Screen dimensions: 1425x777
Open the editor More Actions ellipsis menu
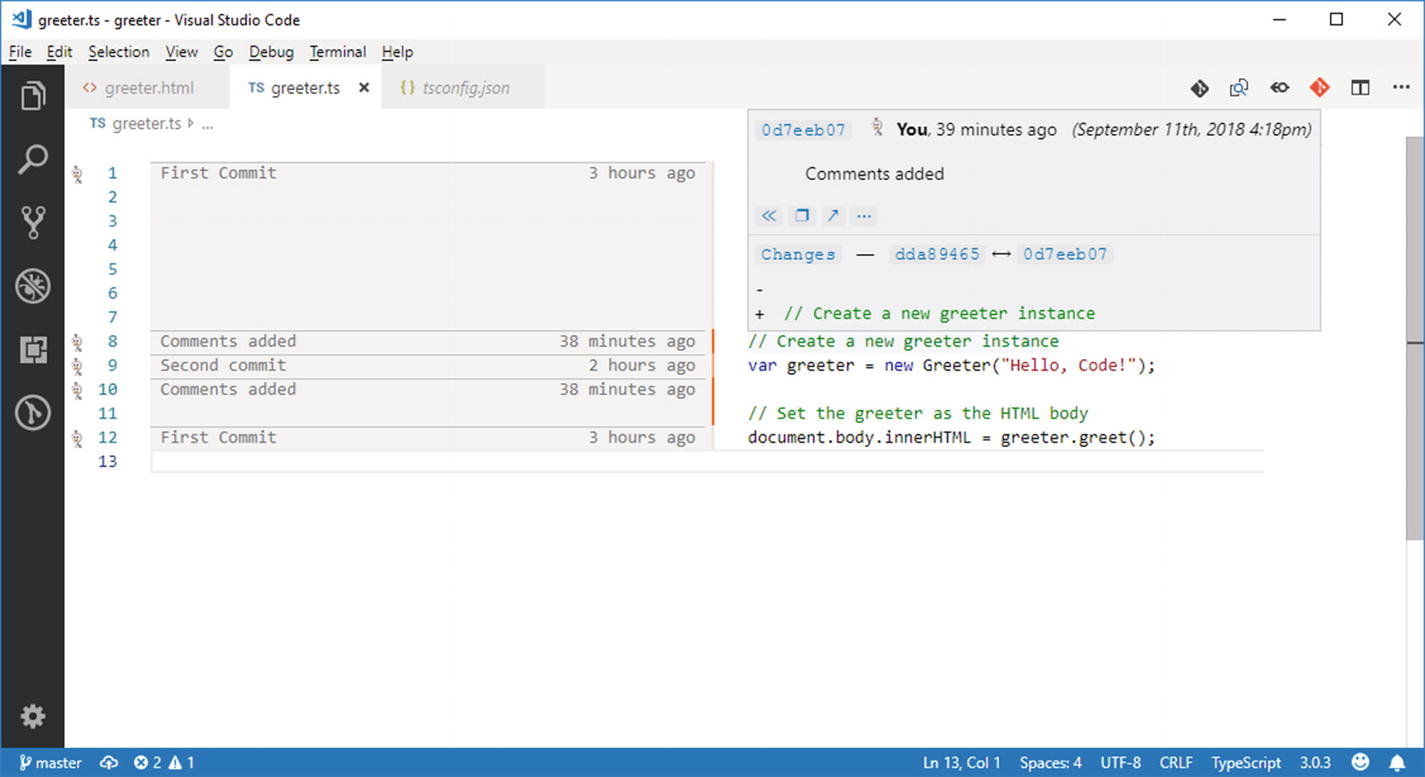[1401, 88]
